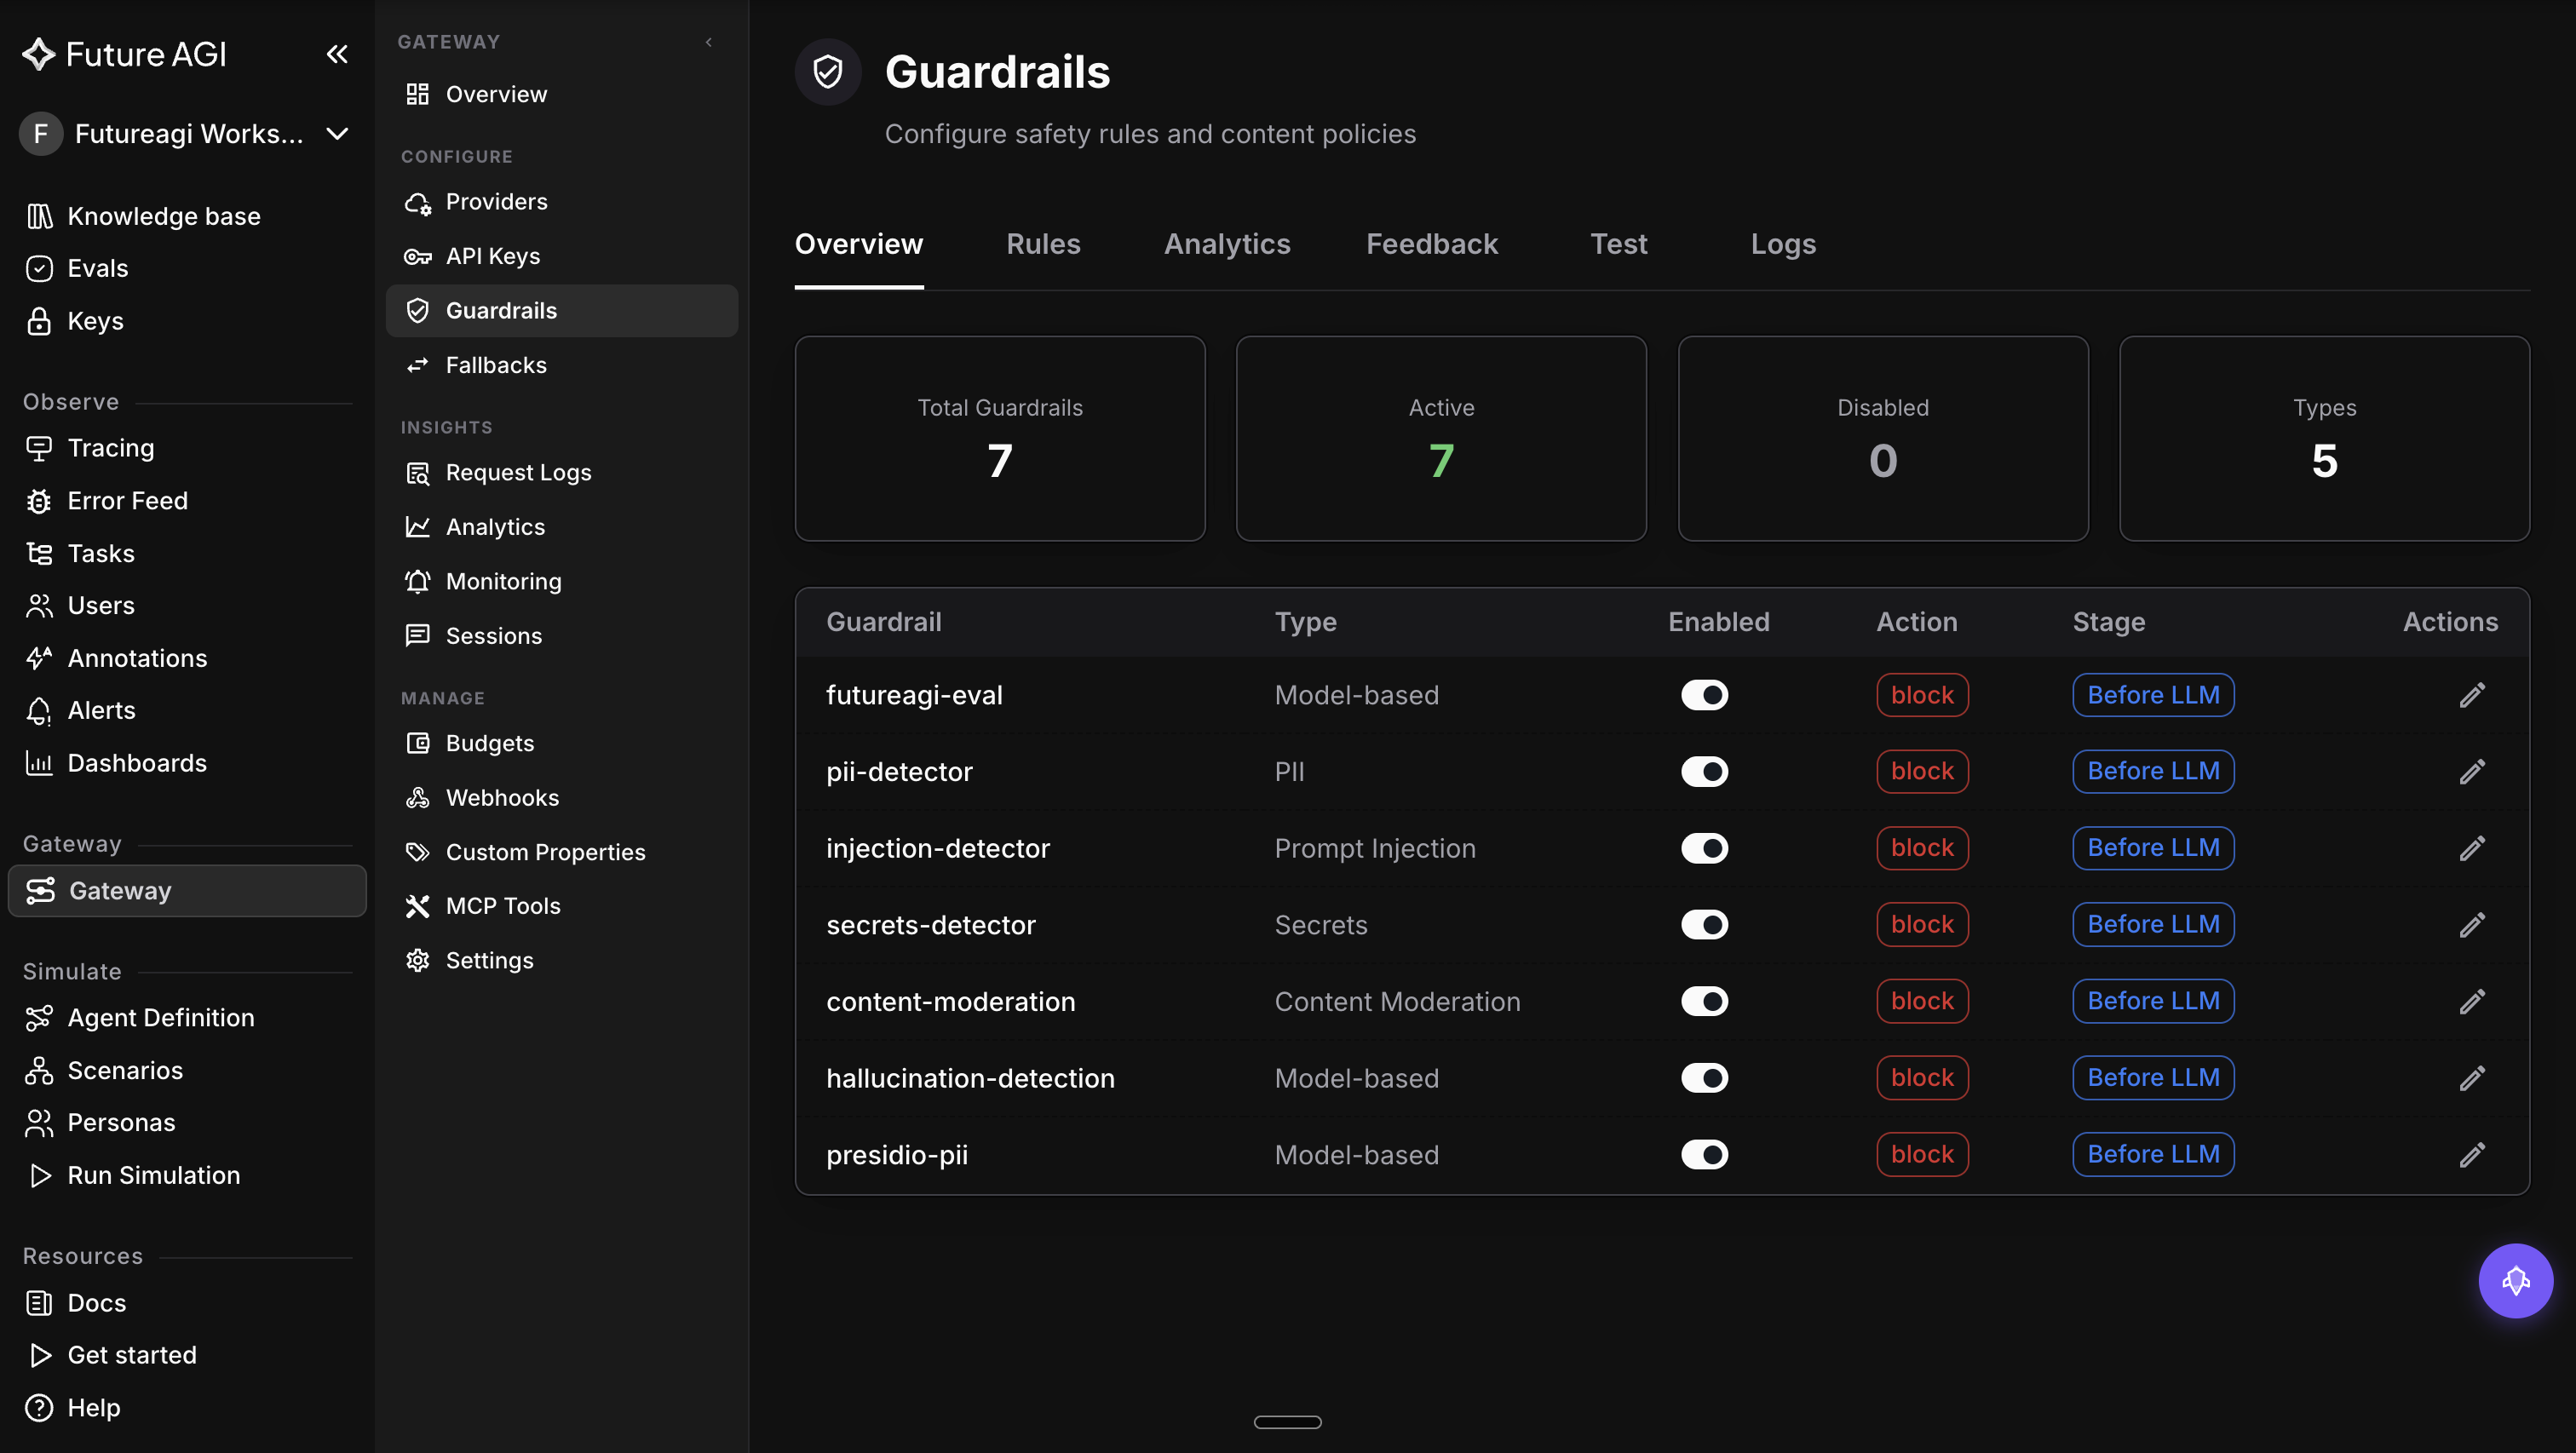
Task: Open Sessions under Insights
Action: click(x=562, y=636)
